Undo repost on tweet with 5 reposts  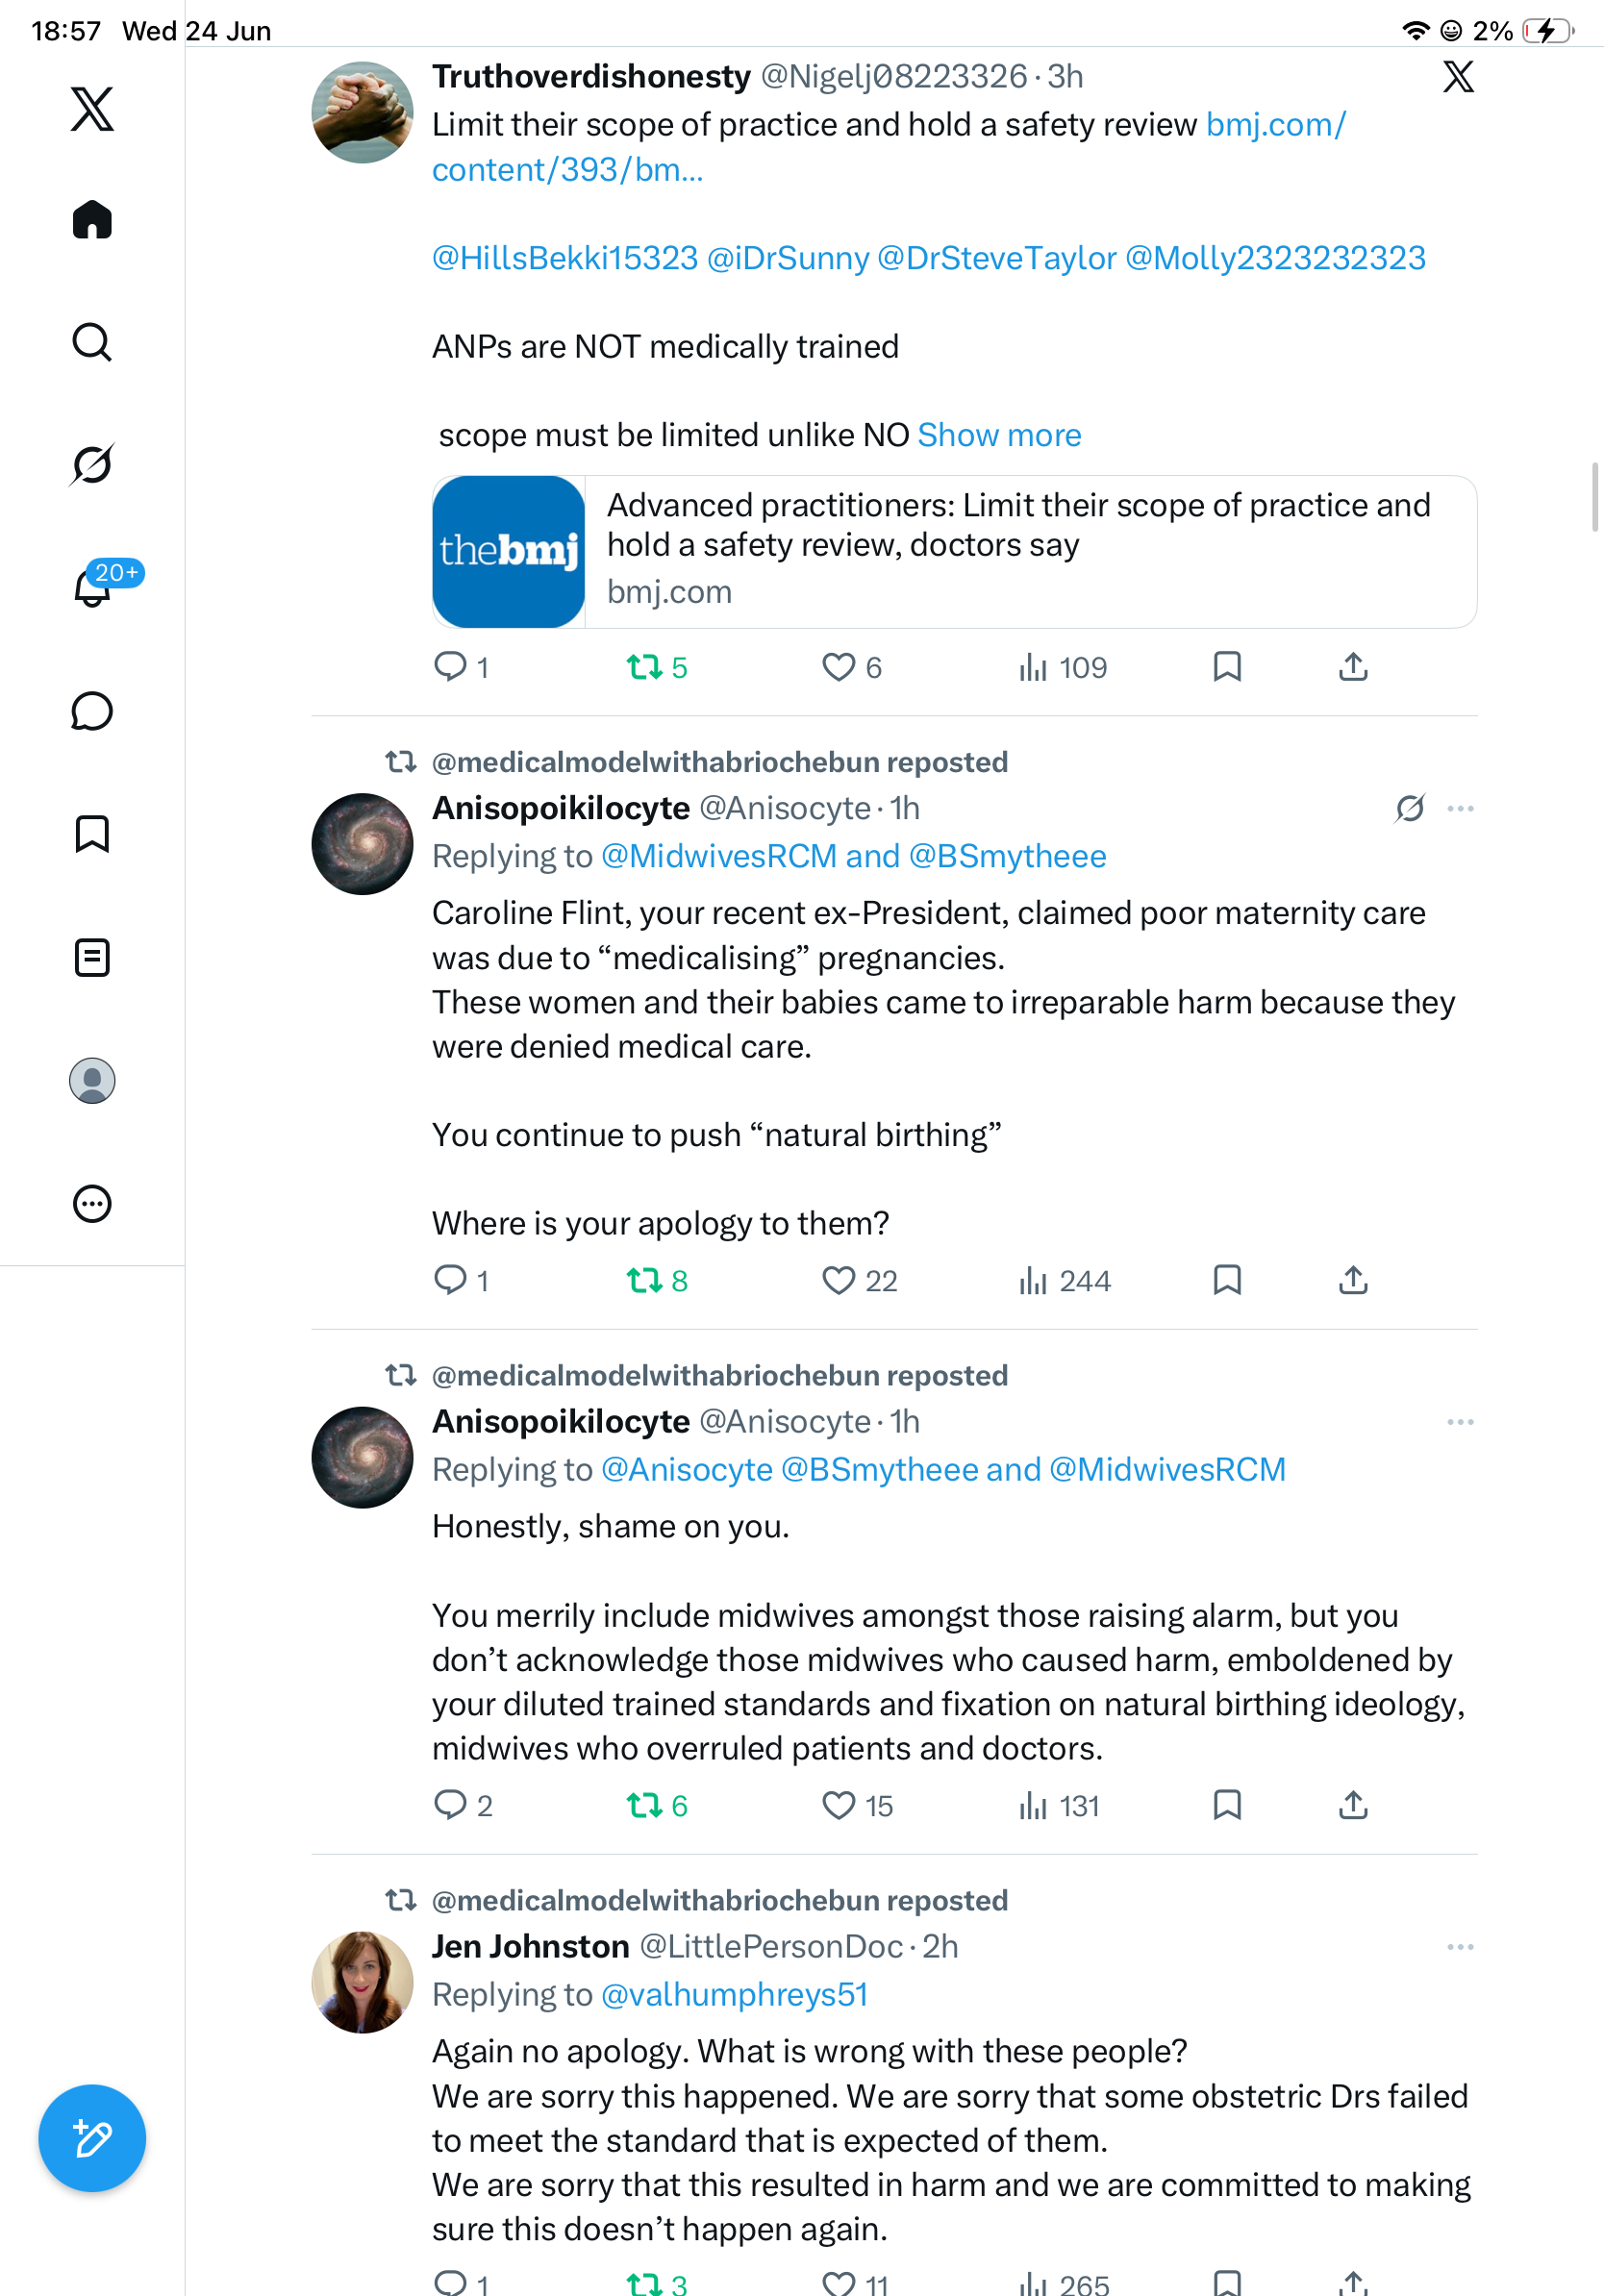coord(645,667)
